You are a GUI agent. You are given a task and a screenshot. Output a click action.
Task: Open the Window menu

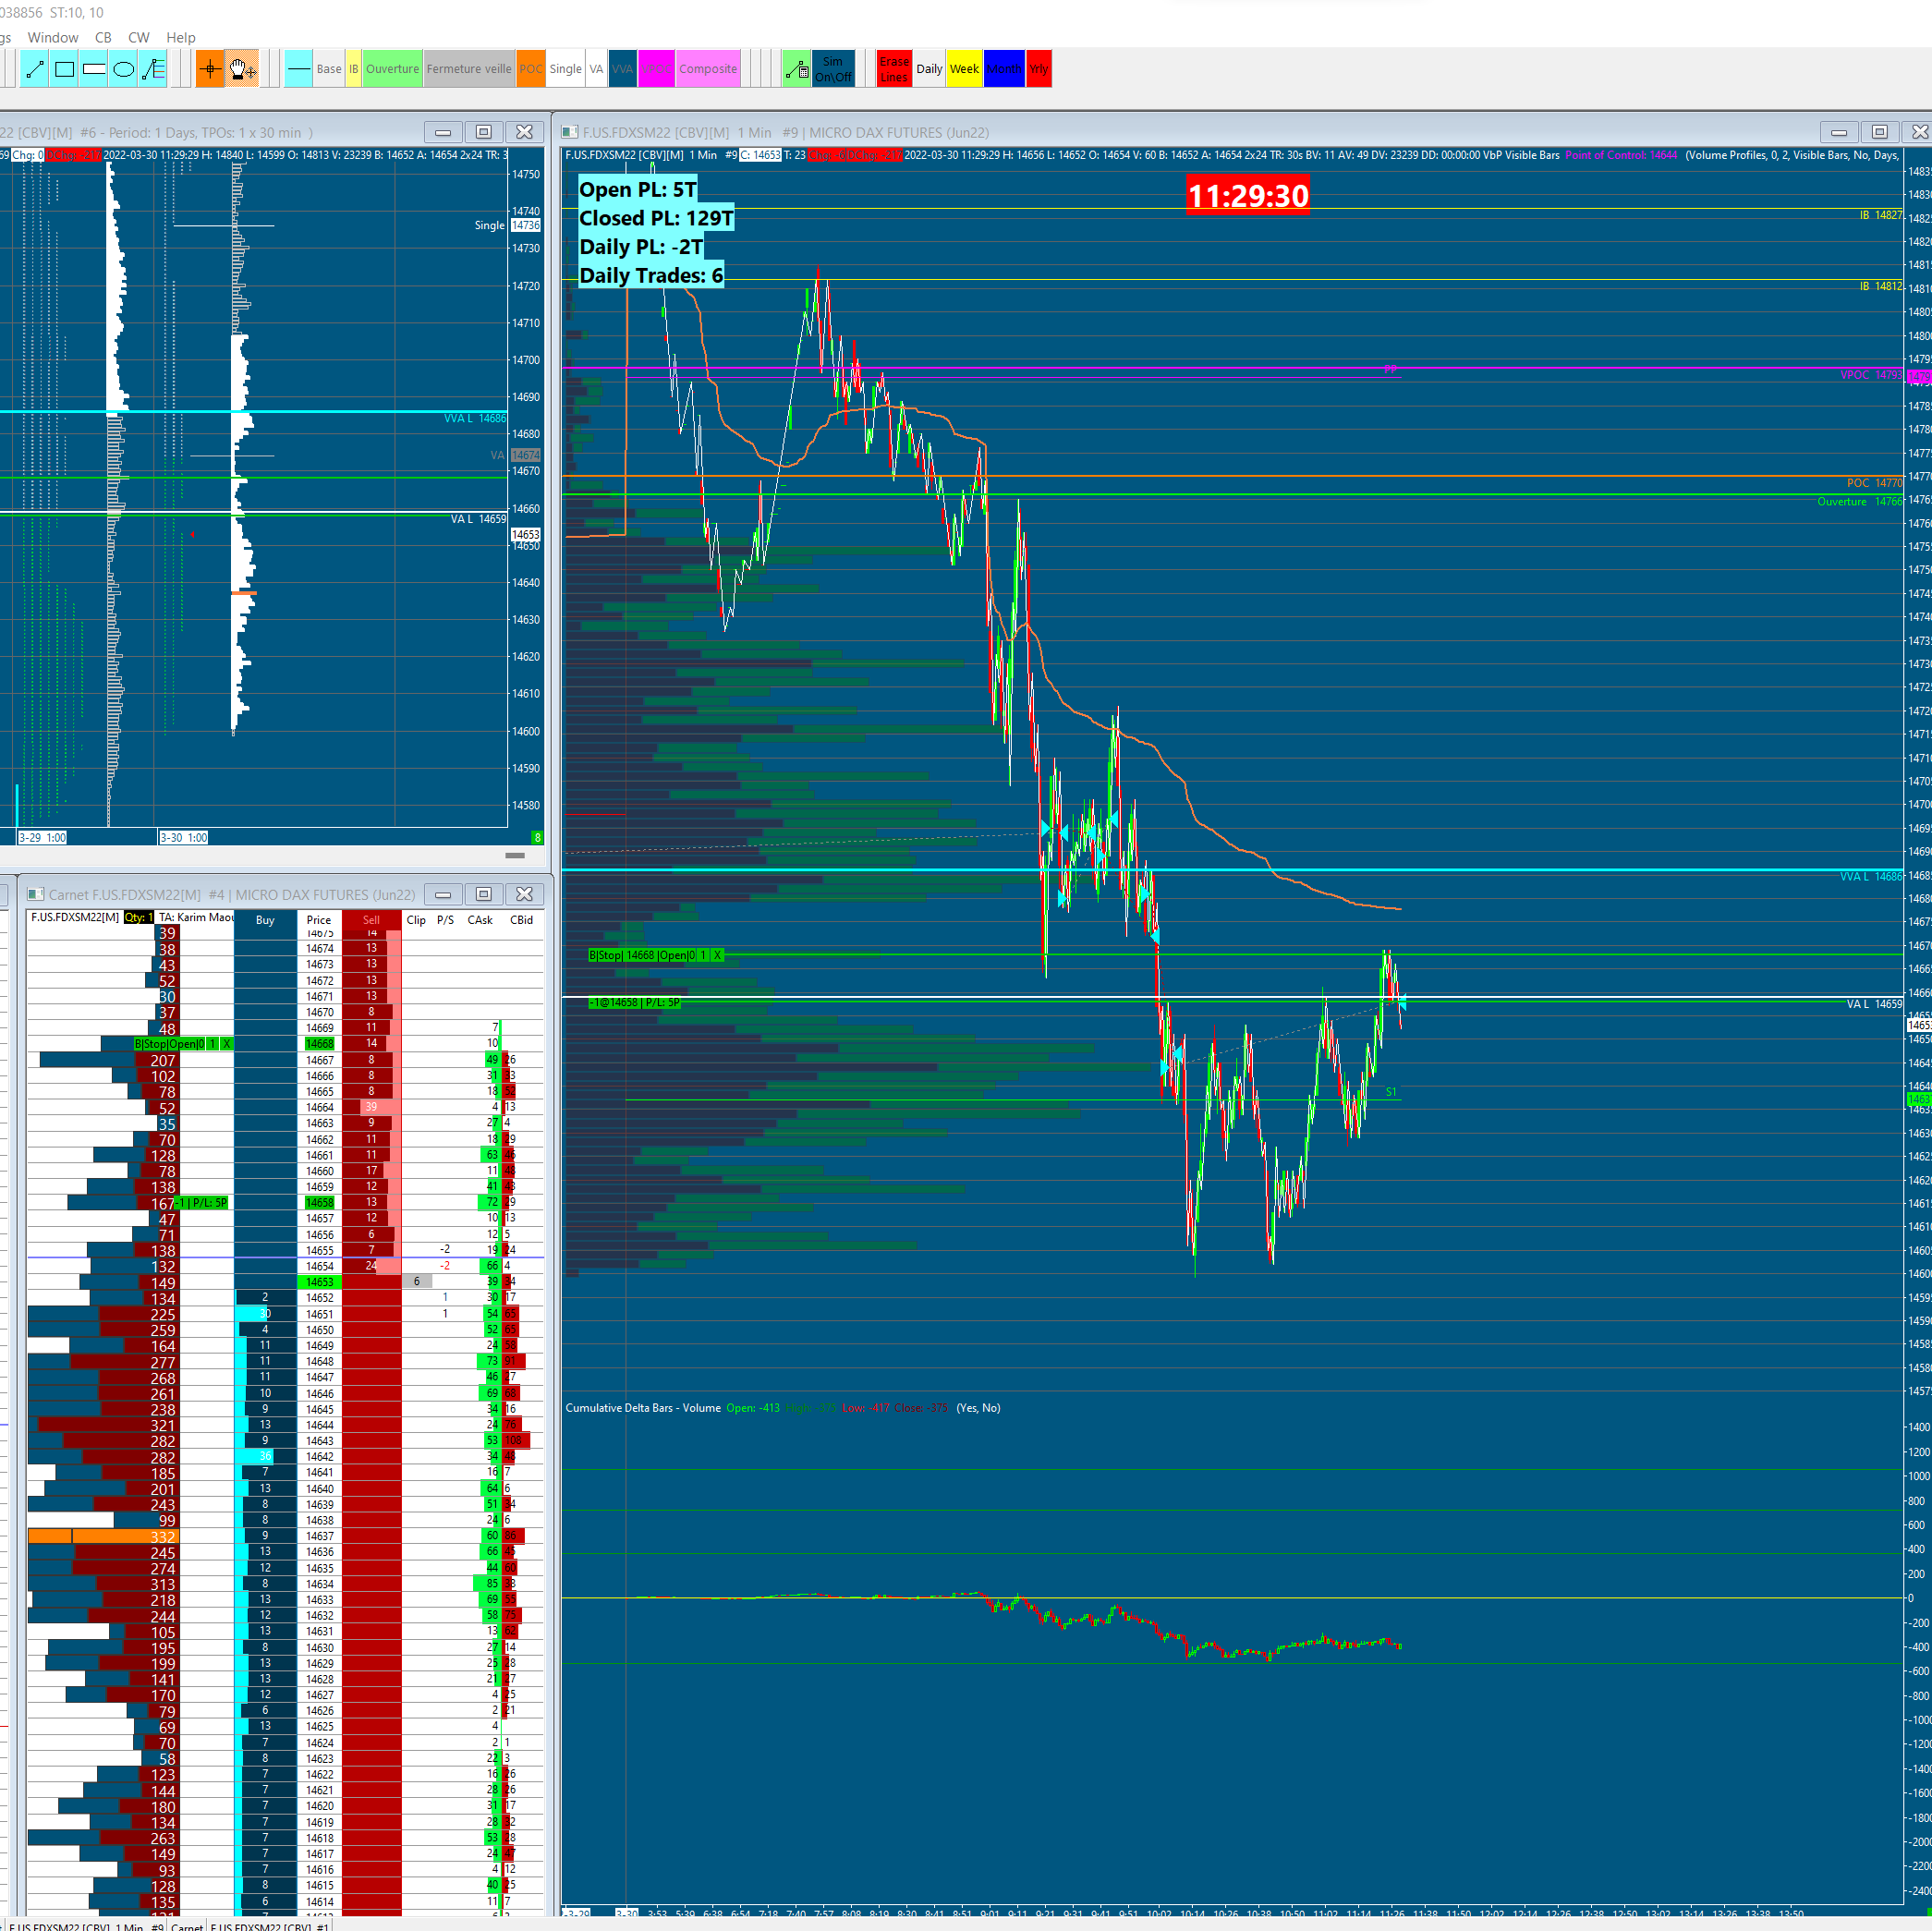point(53,38)
